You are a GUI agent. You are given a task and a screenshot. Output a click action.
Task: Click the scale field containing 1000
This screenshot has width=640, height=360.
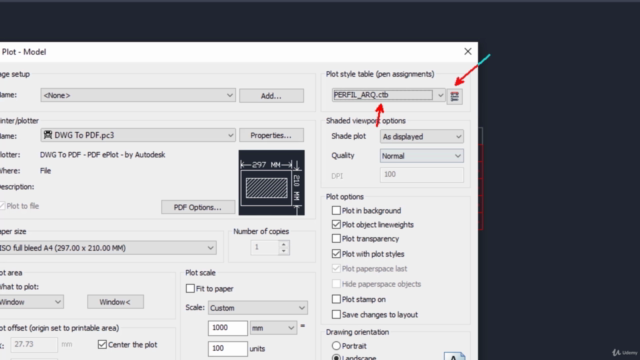point(228,328)
